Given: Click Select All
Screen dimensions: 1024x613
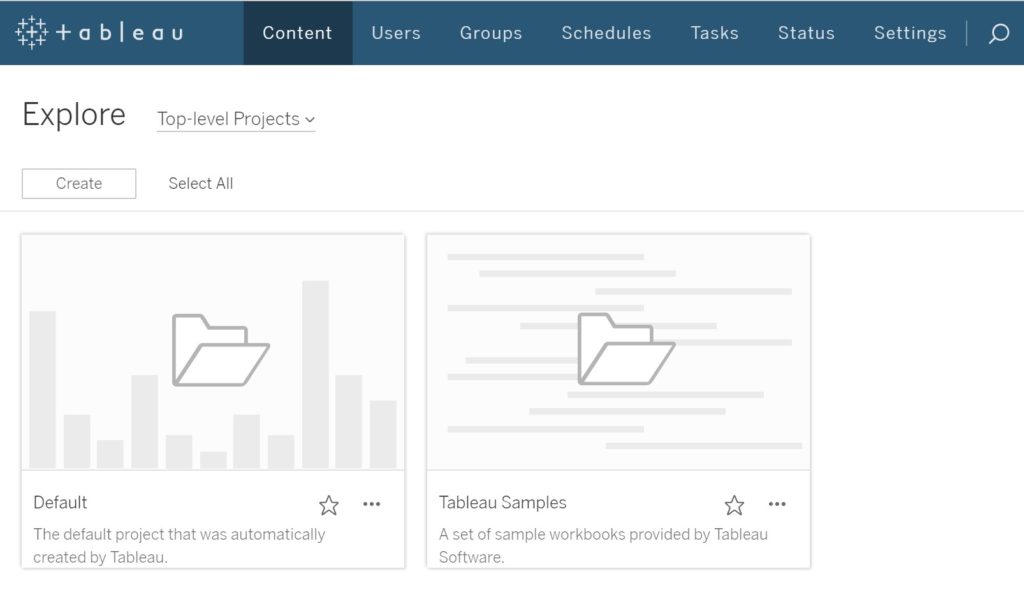Looking at the screenshot, I should [200, 183].
